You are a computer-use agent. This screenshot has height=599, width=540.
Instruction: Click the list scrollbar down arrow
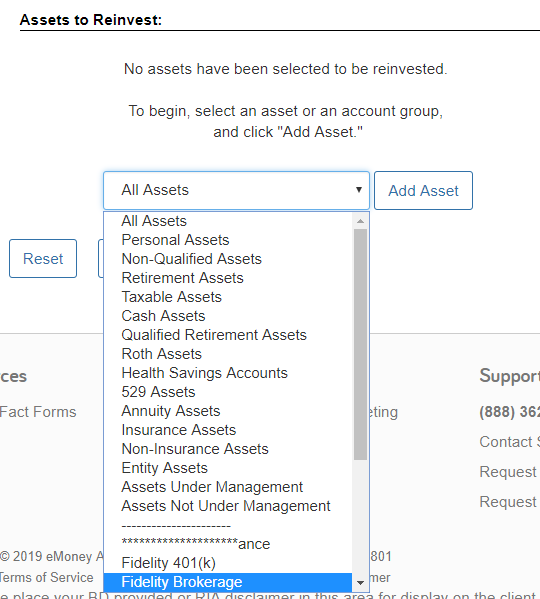(x=360, y=583)
